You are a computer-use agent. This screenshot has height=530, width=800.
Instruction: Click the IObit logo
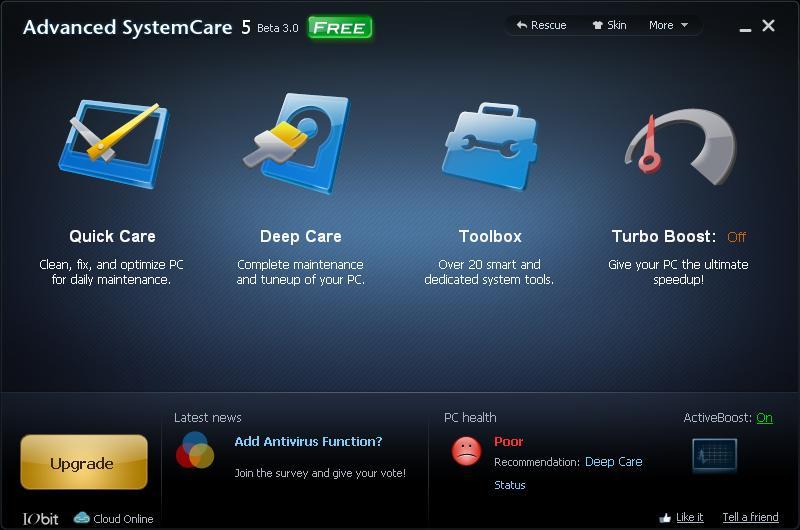click(x=40, y=519)
